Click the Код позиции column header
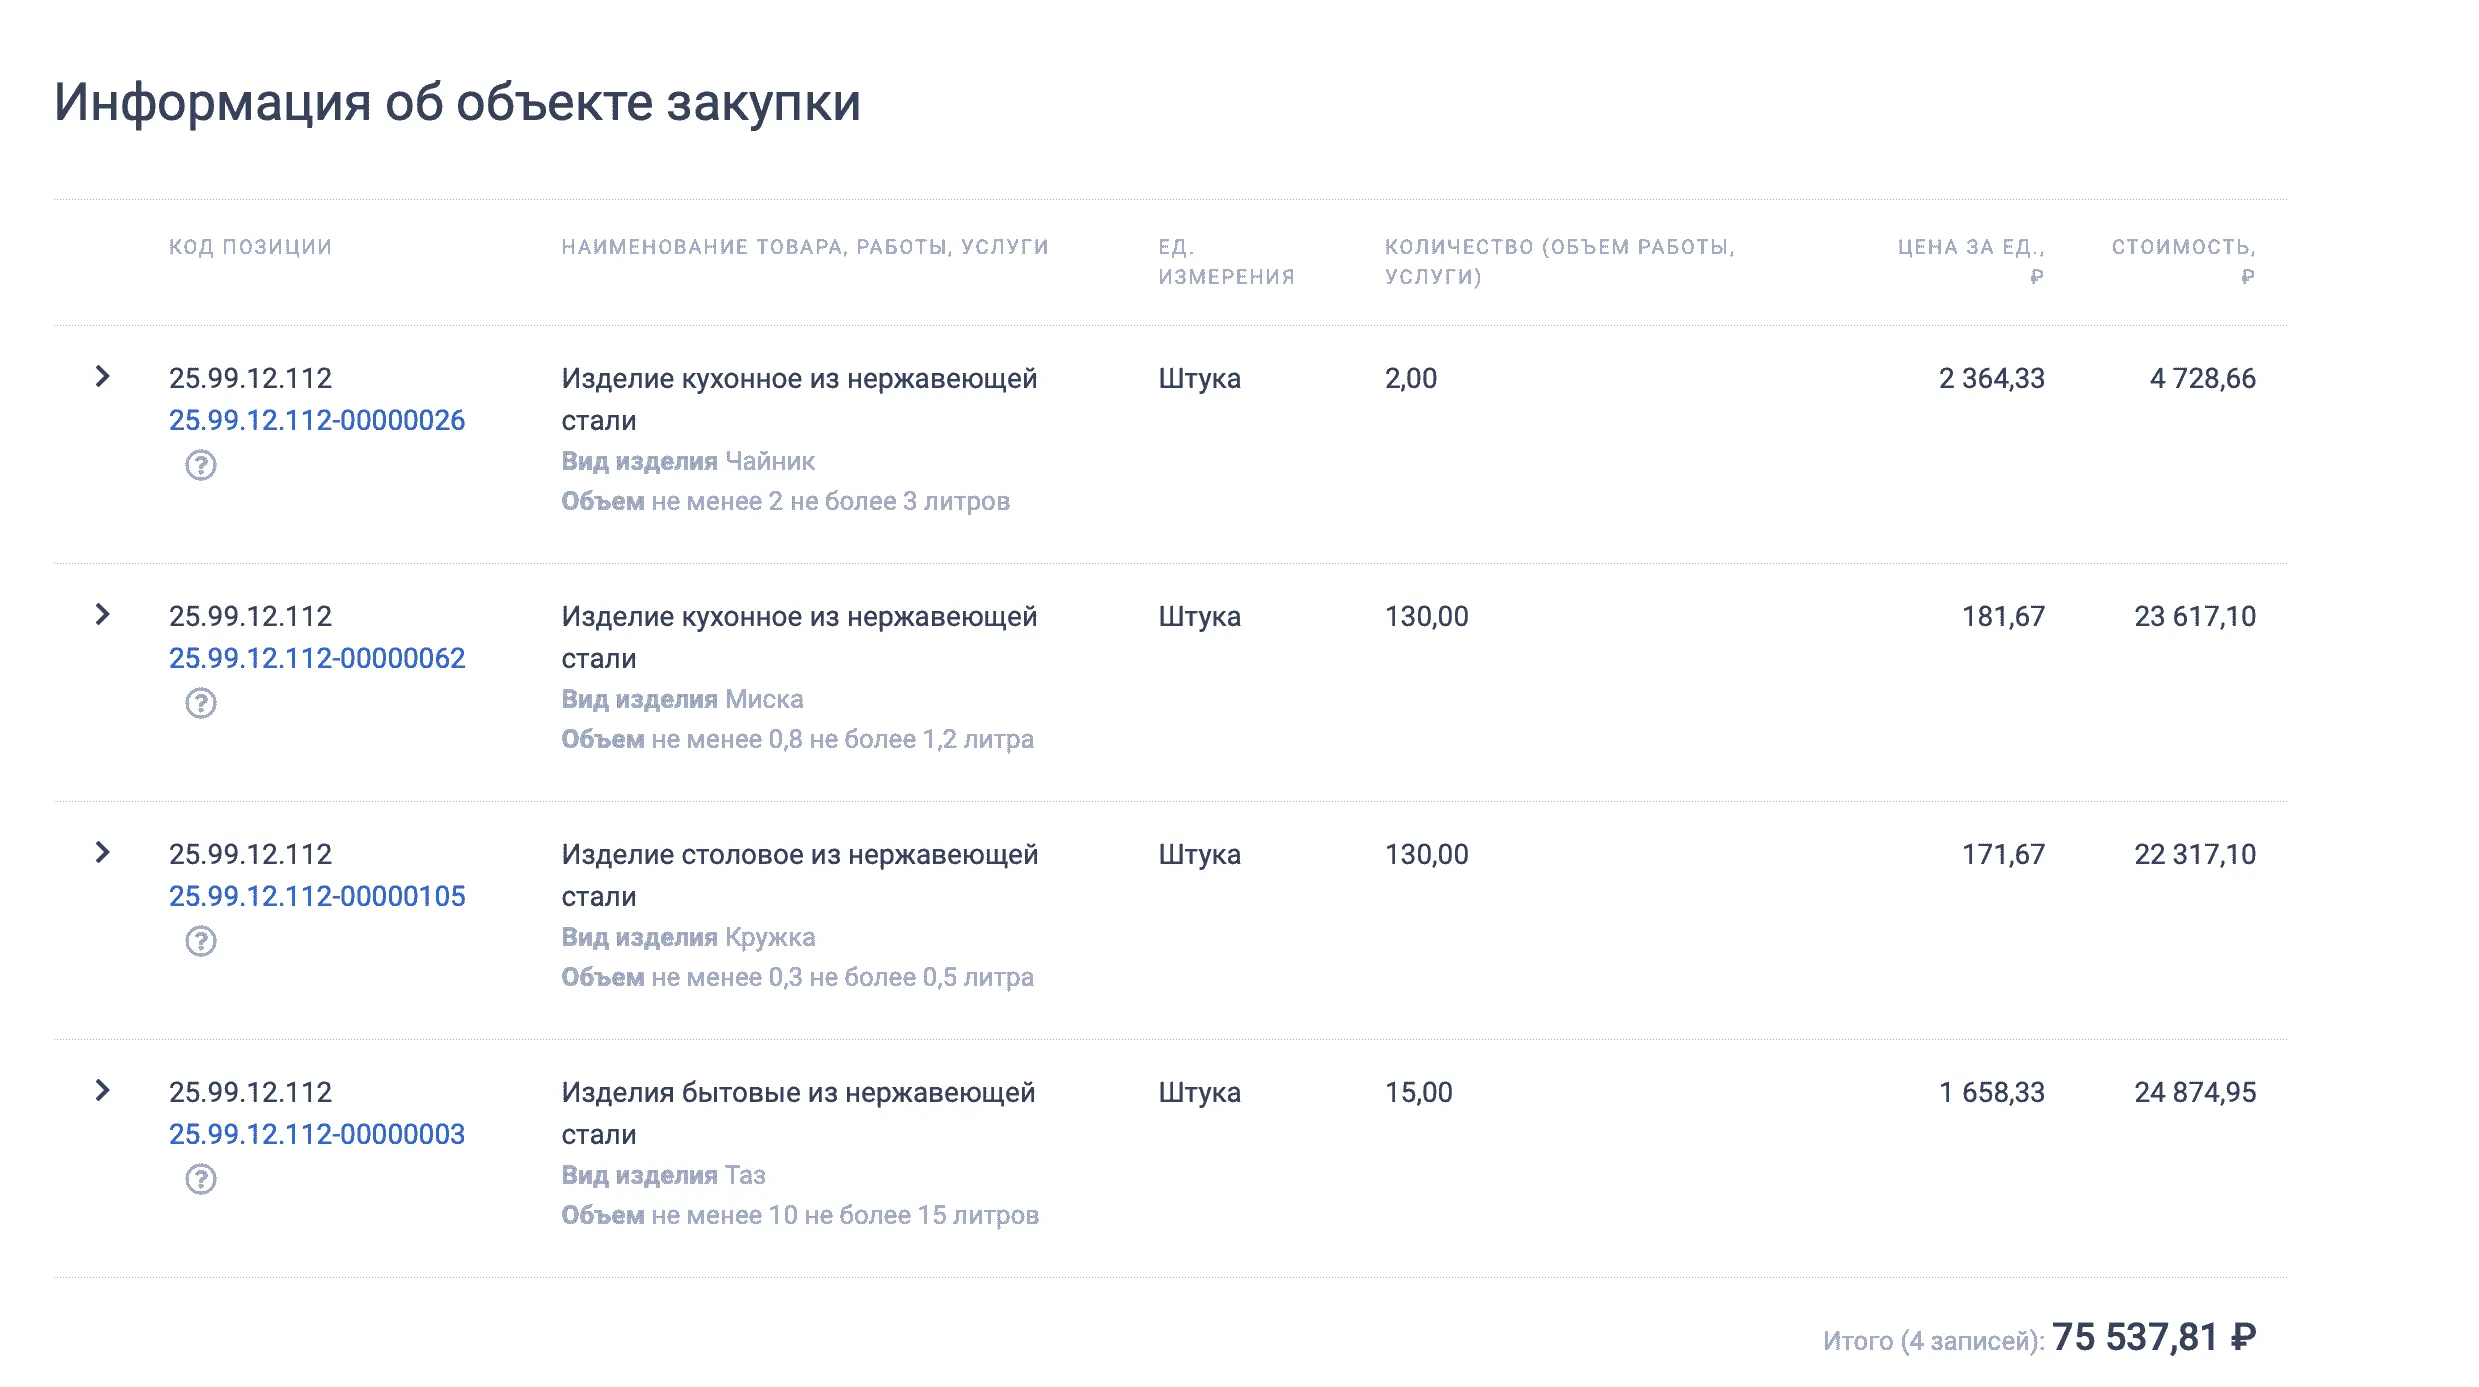This screenshot has height=1387, width=2479. click(x=250, y=247)
